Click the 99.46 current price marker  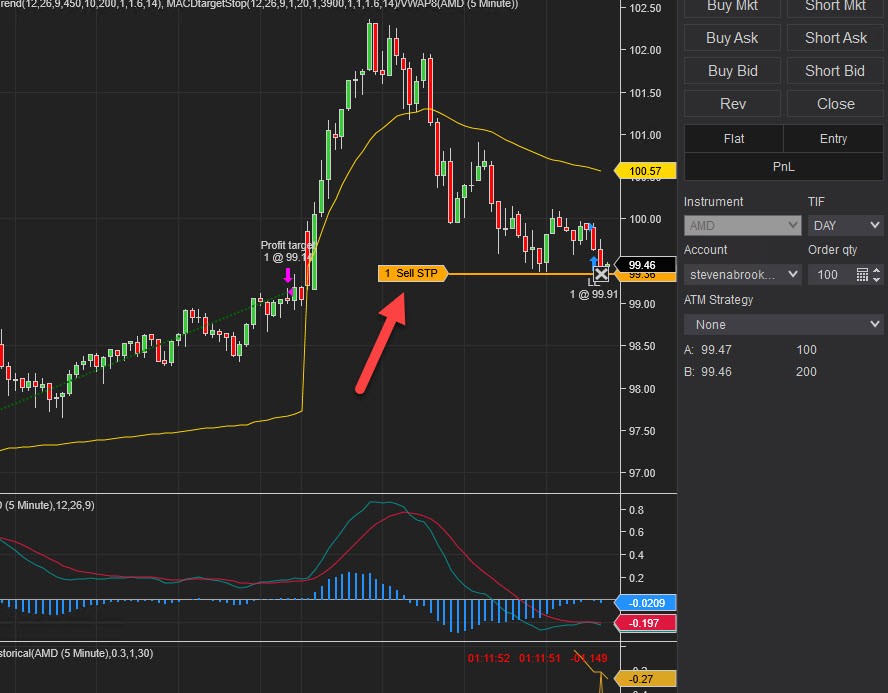tap(645, 265)
